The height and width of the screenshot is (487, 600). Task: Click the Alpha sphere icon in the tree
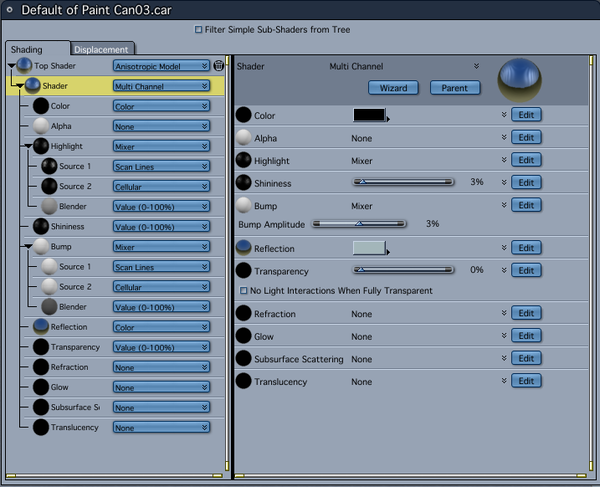(x=41, y=126)
